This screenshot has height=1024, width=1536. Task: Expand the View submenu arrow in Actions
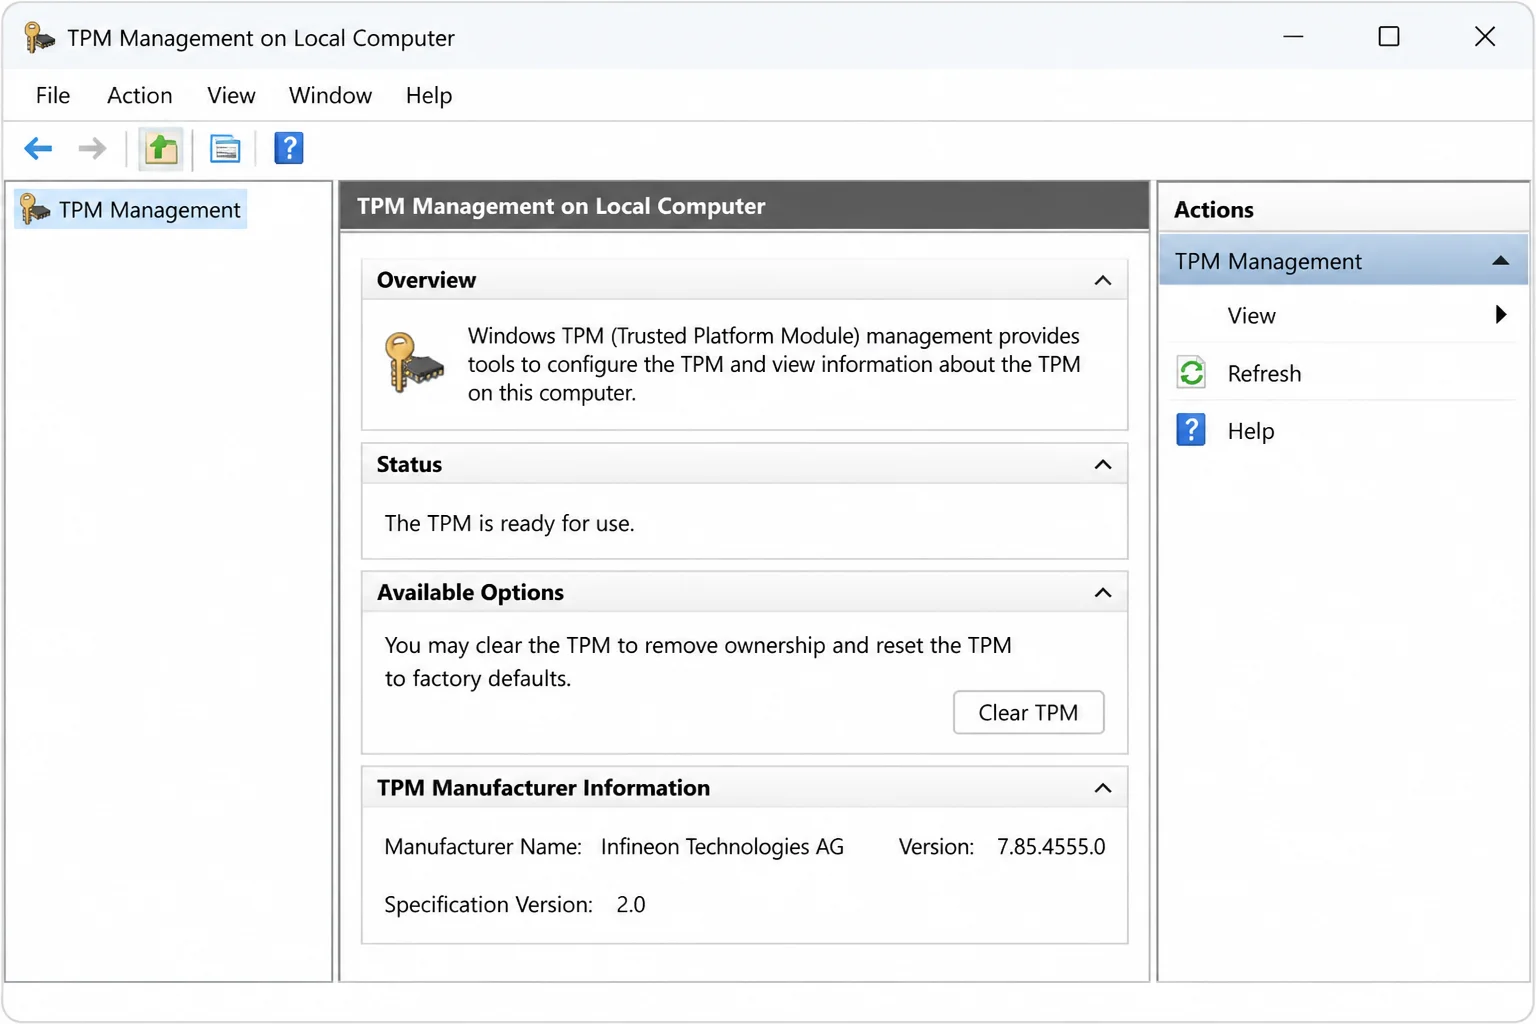tap(1500, 315)
